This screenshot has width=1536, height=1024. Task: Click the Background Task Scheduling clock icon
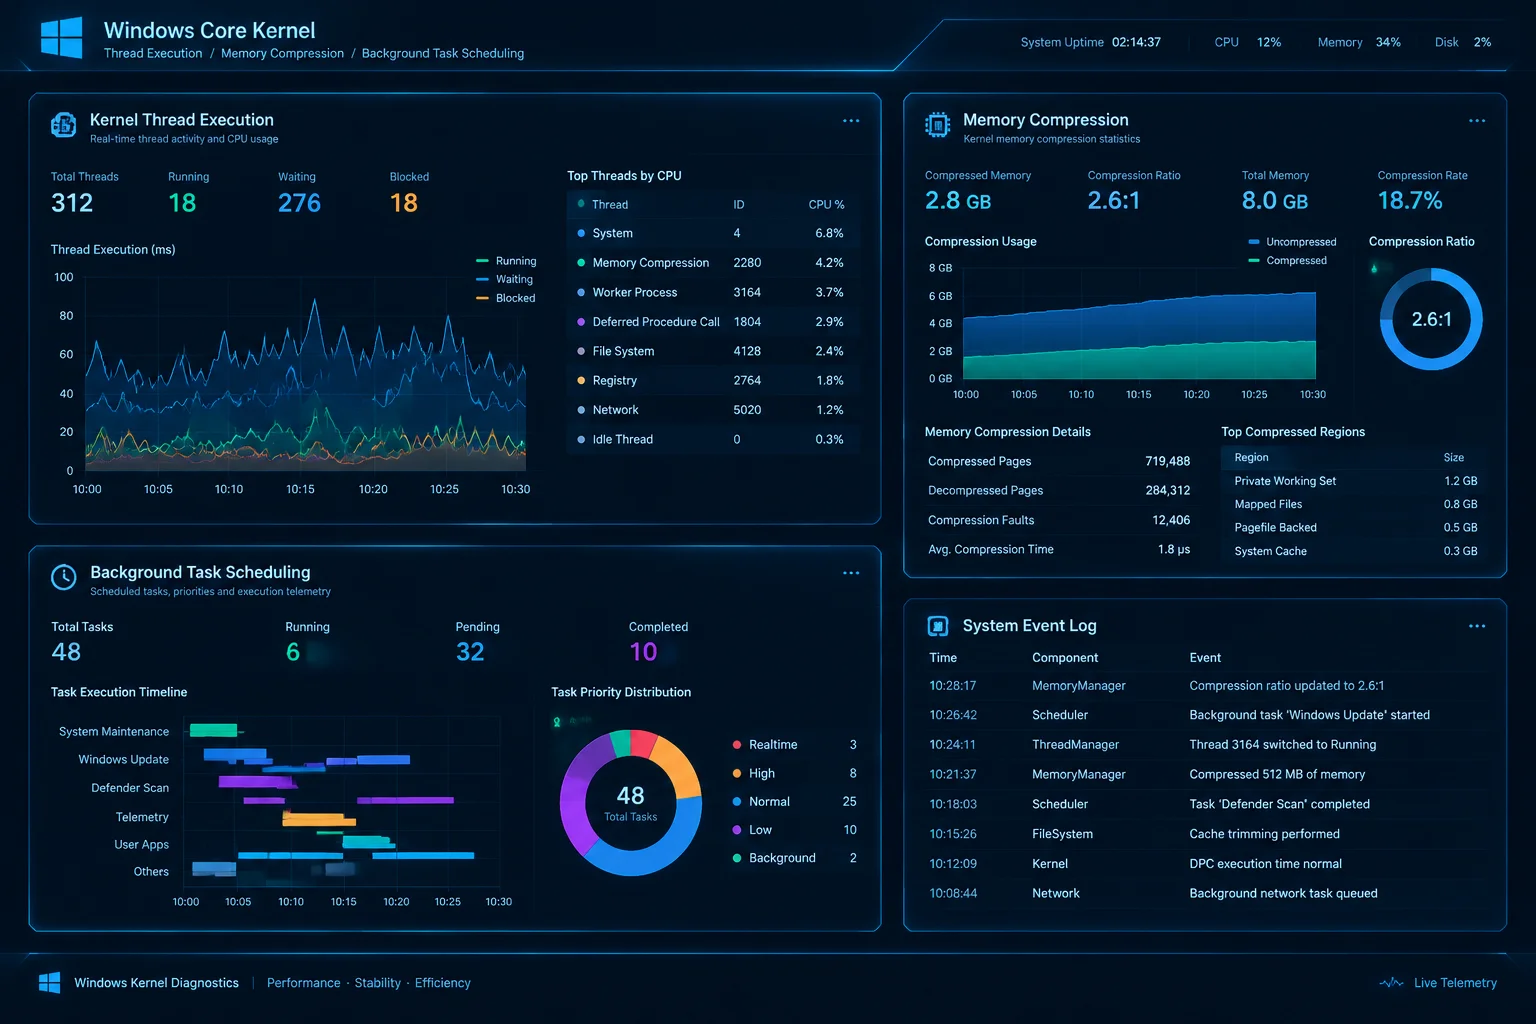(63, 577)
